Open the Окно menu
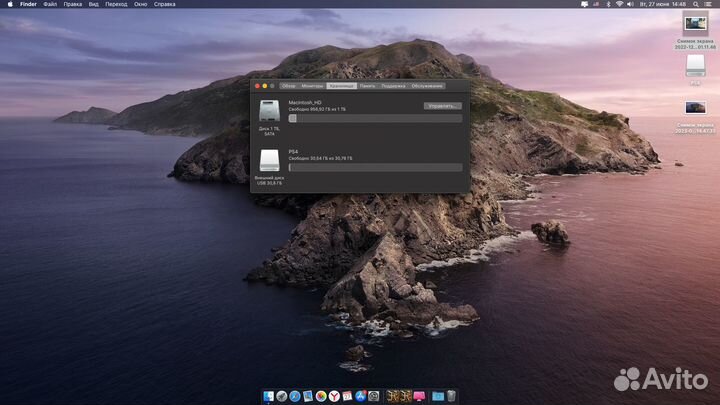Screen dimensions: 720x405 141,4
